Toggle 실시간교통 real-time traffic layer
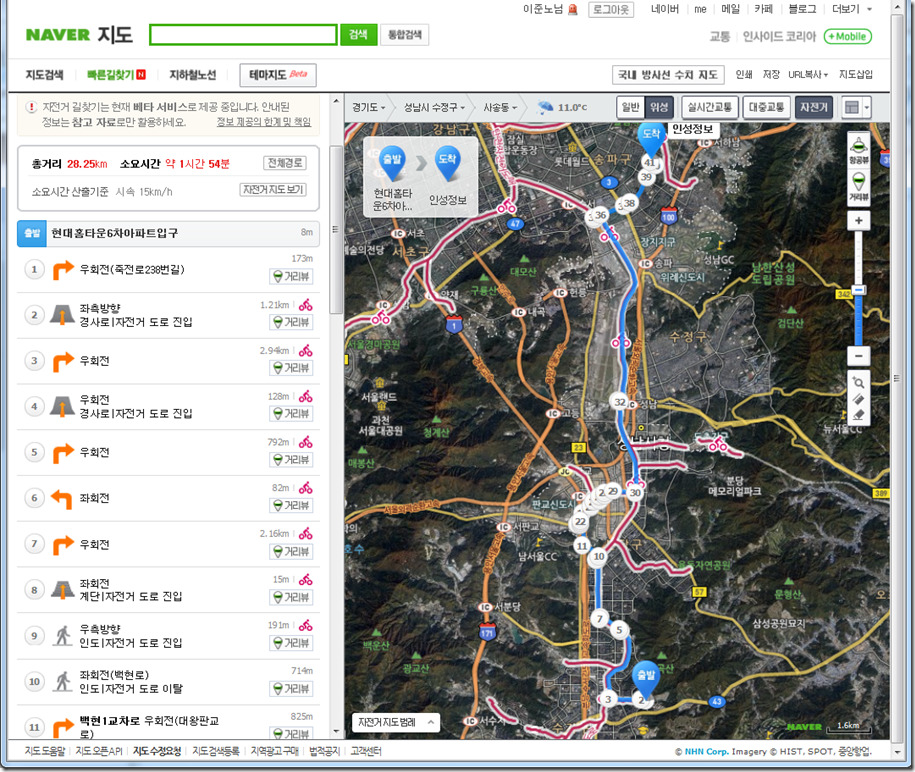The height and width of the screenshot is (772, 915). (x=708, y=107)
